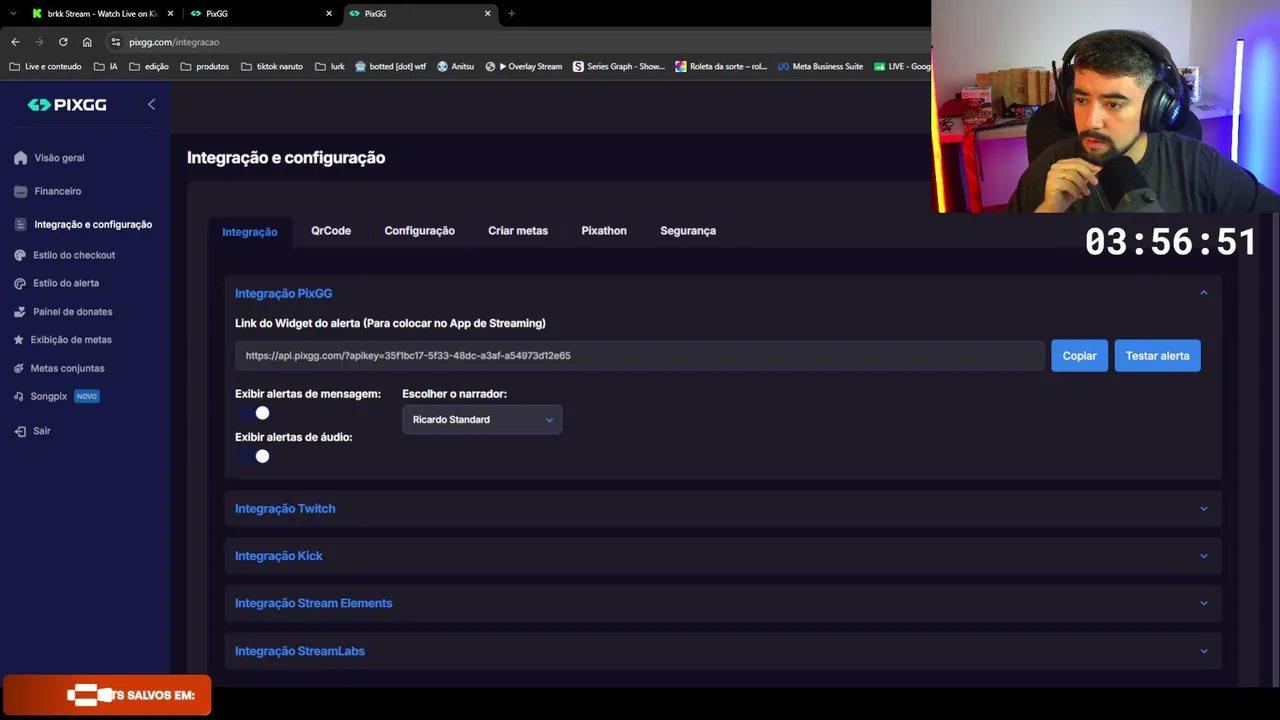
Task: Open Songpix in the sidebar
Action: click(49, 396)
